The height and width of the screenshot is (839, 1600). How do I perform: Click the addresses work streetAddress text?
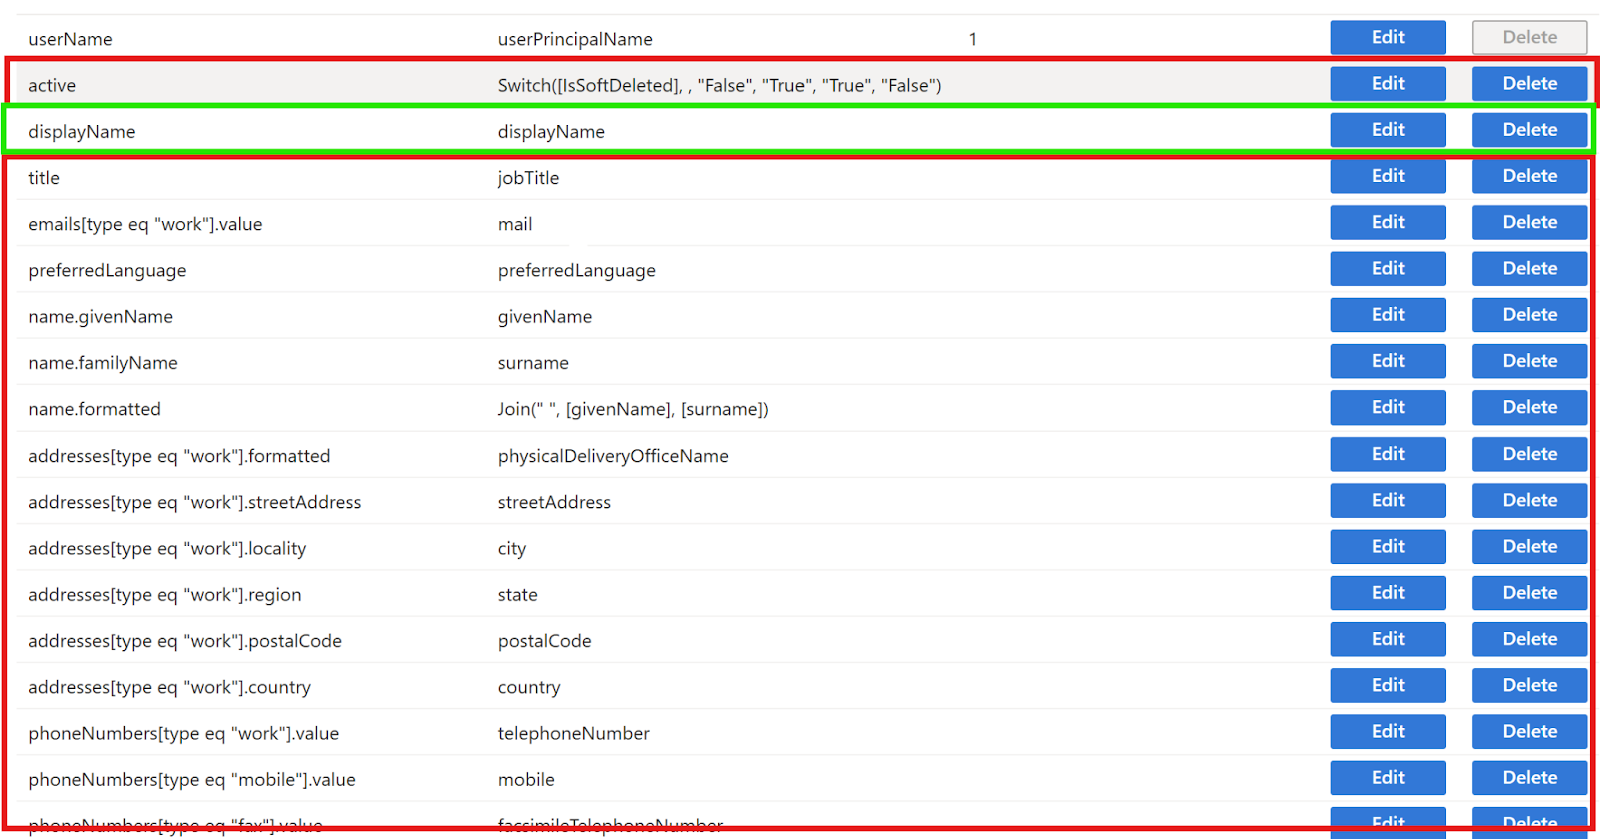tap(195, 502)
